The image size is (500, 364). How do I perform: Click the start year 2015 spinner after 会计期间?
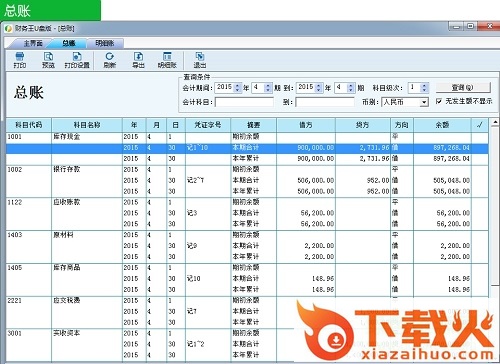237,88
